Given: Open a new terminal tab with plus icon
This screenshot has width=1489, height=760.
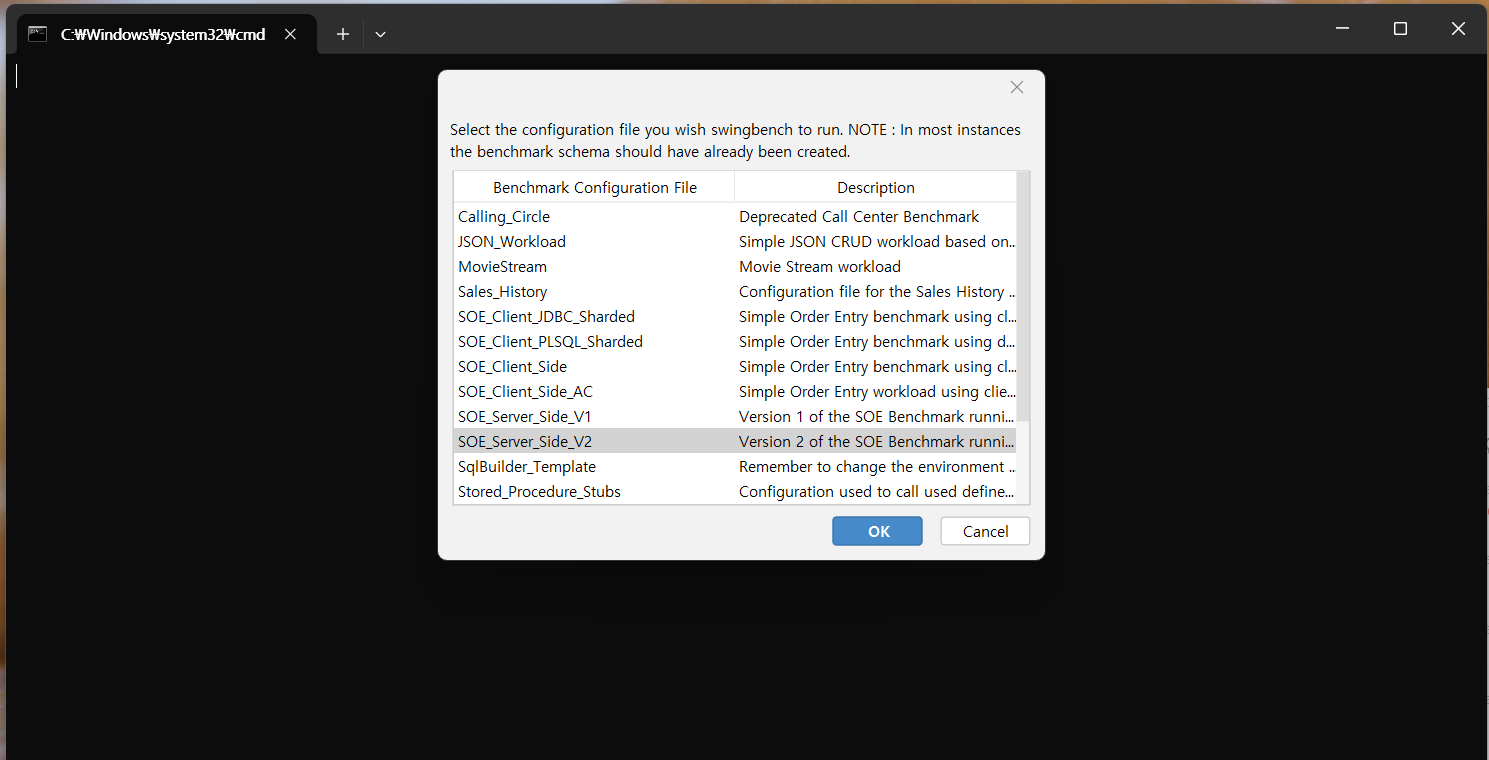Looking at the screenshot, I should [342, 34].
